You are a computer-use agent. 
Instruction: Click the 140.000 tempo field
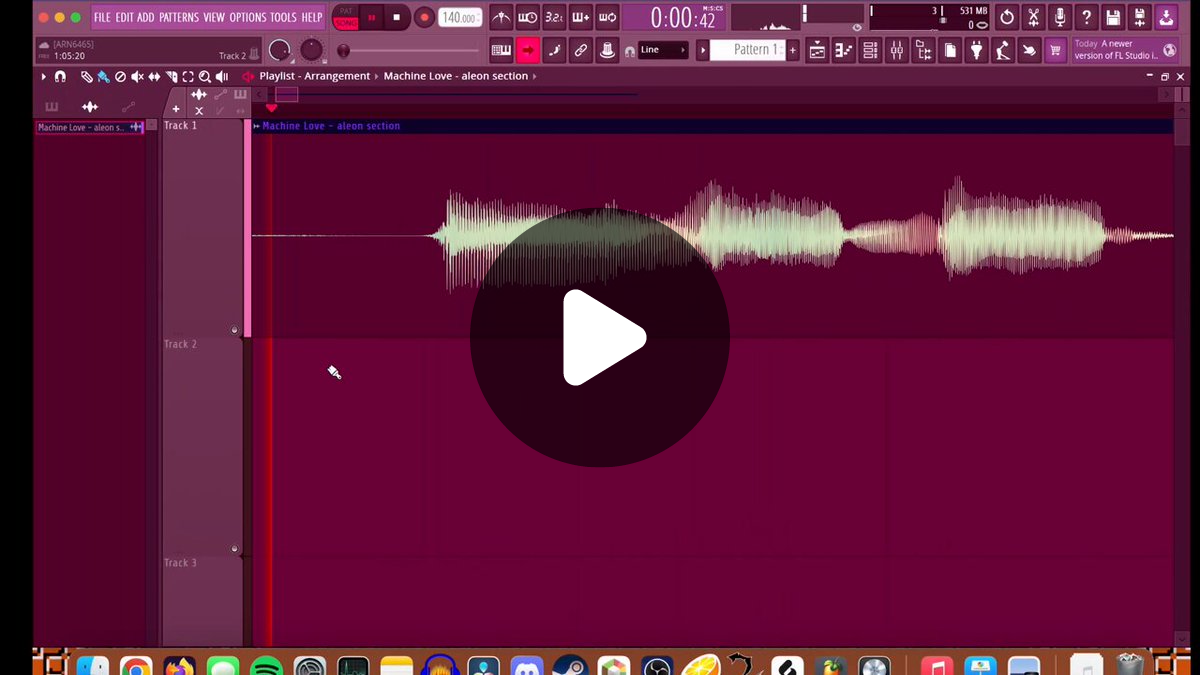[x=460, y=17]
